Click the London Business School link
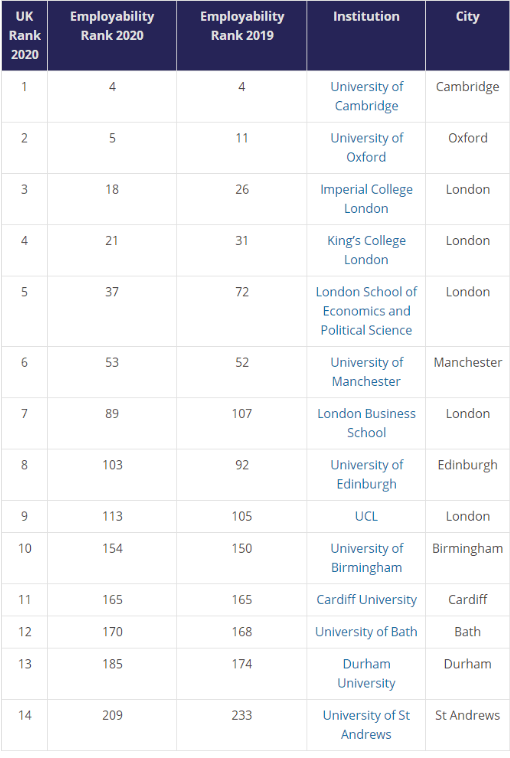 click(366, 423)
